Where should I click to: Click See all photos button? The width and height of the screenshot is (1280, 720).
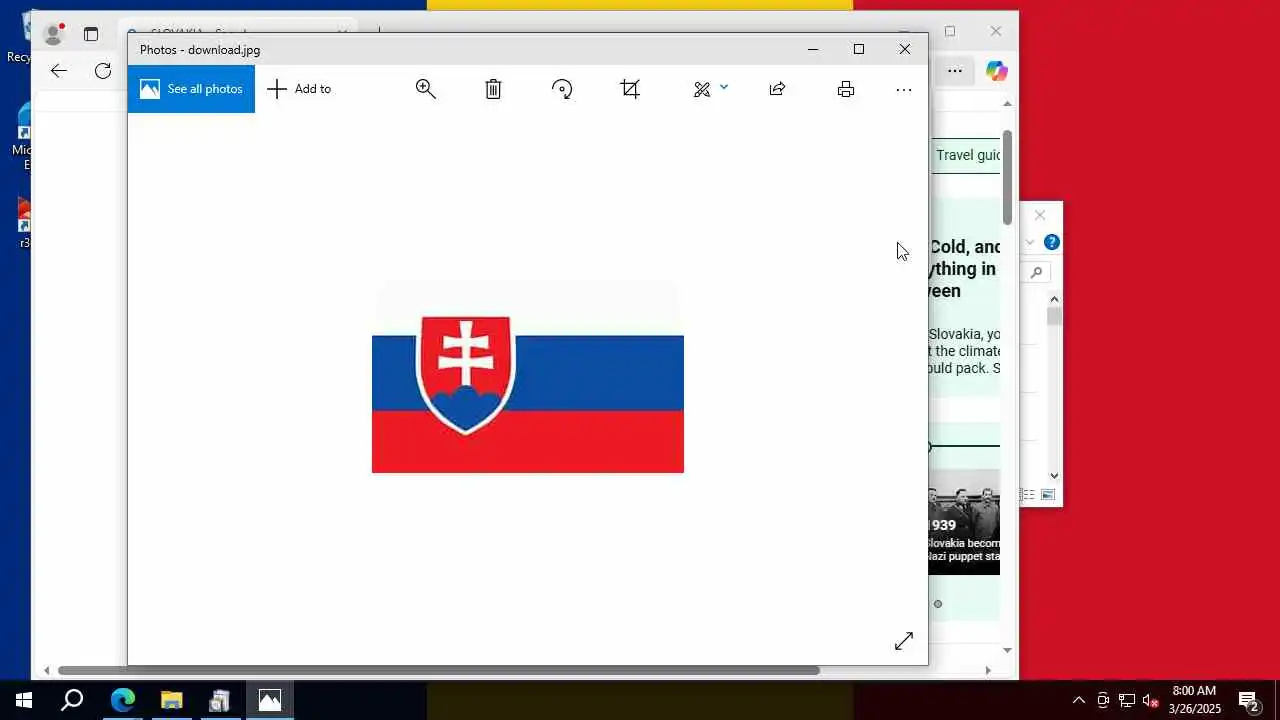tap(191, 89)
